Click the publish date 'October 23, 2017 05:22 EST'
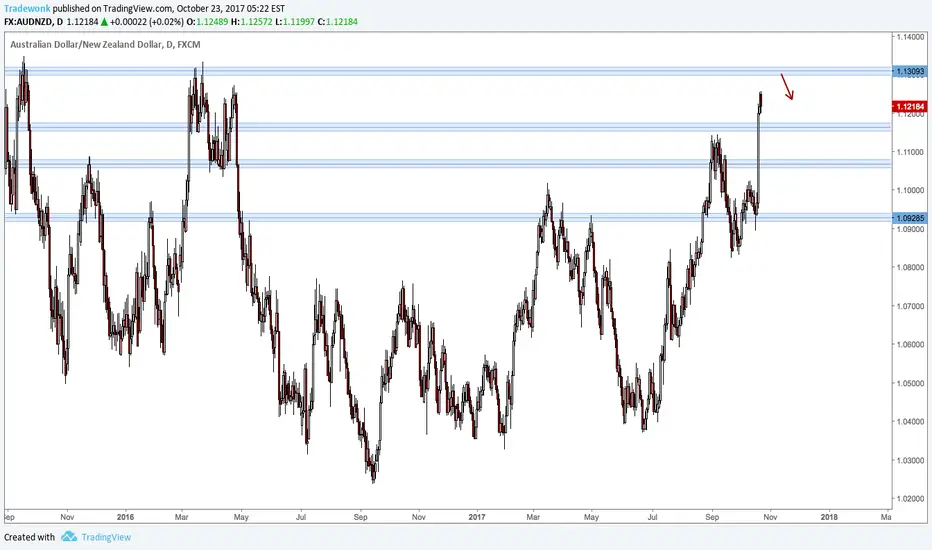This screenshot has height=550, width=932. (x=231, y=9)
